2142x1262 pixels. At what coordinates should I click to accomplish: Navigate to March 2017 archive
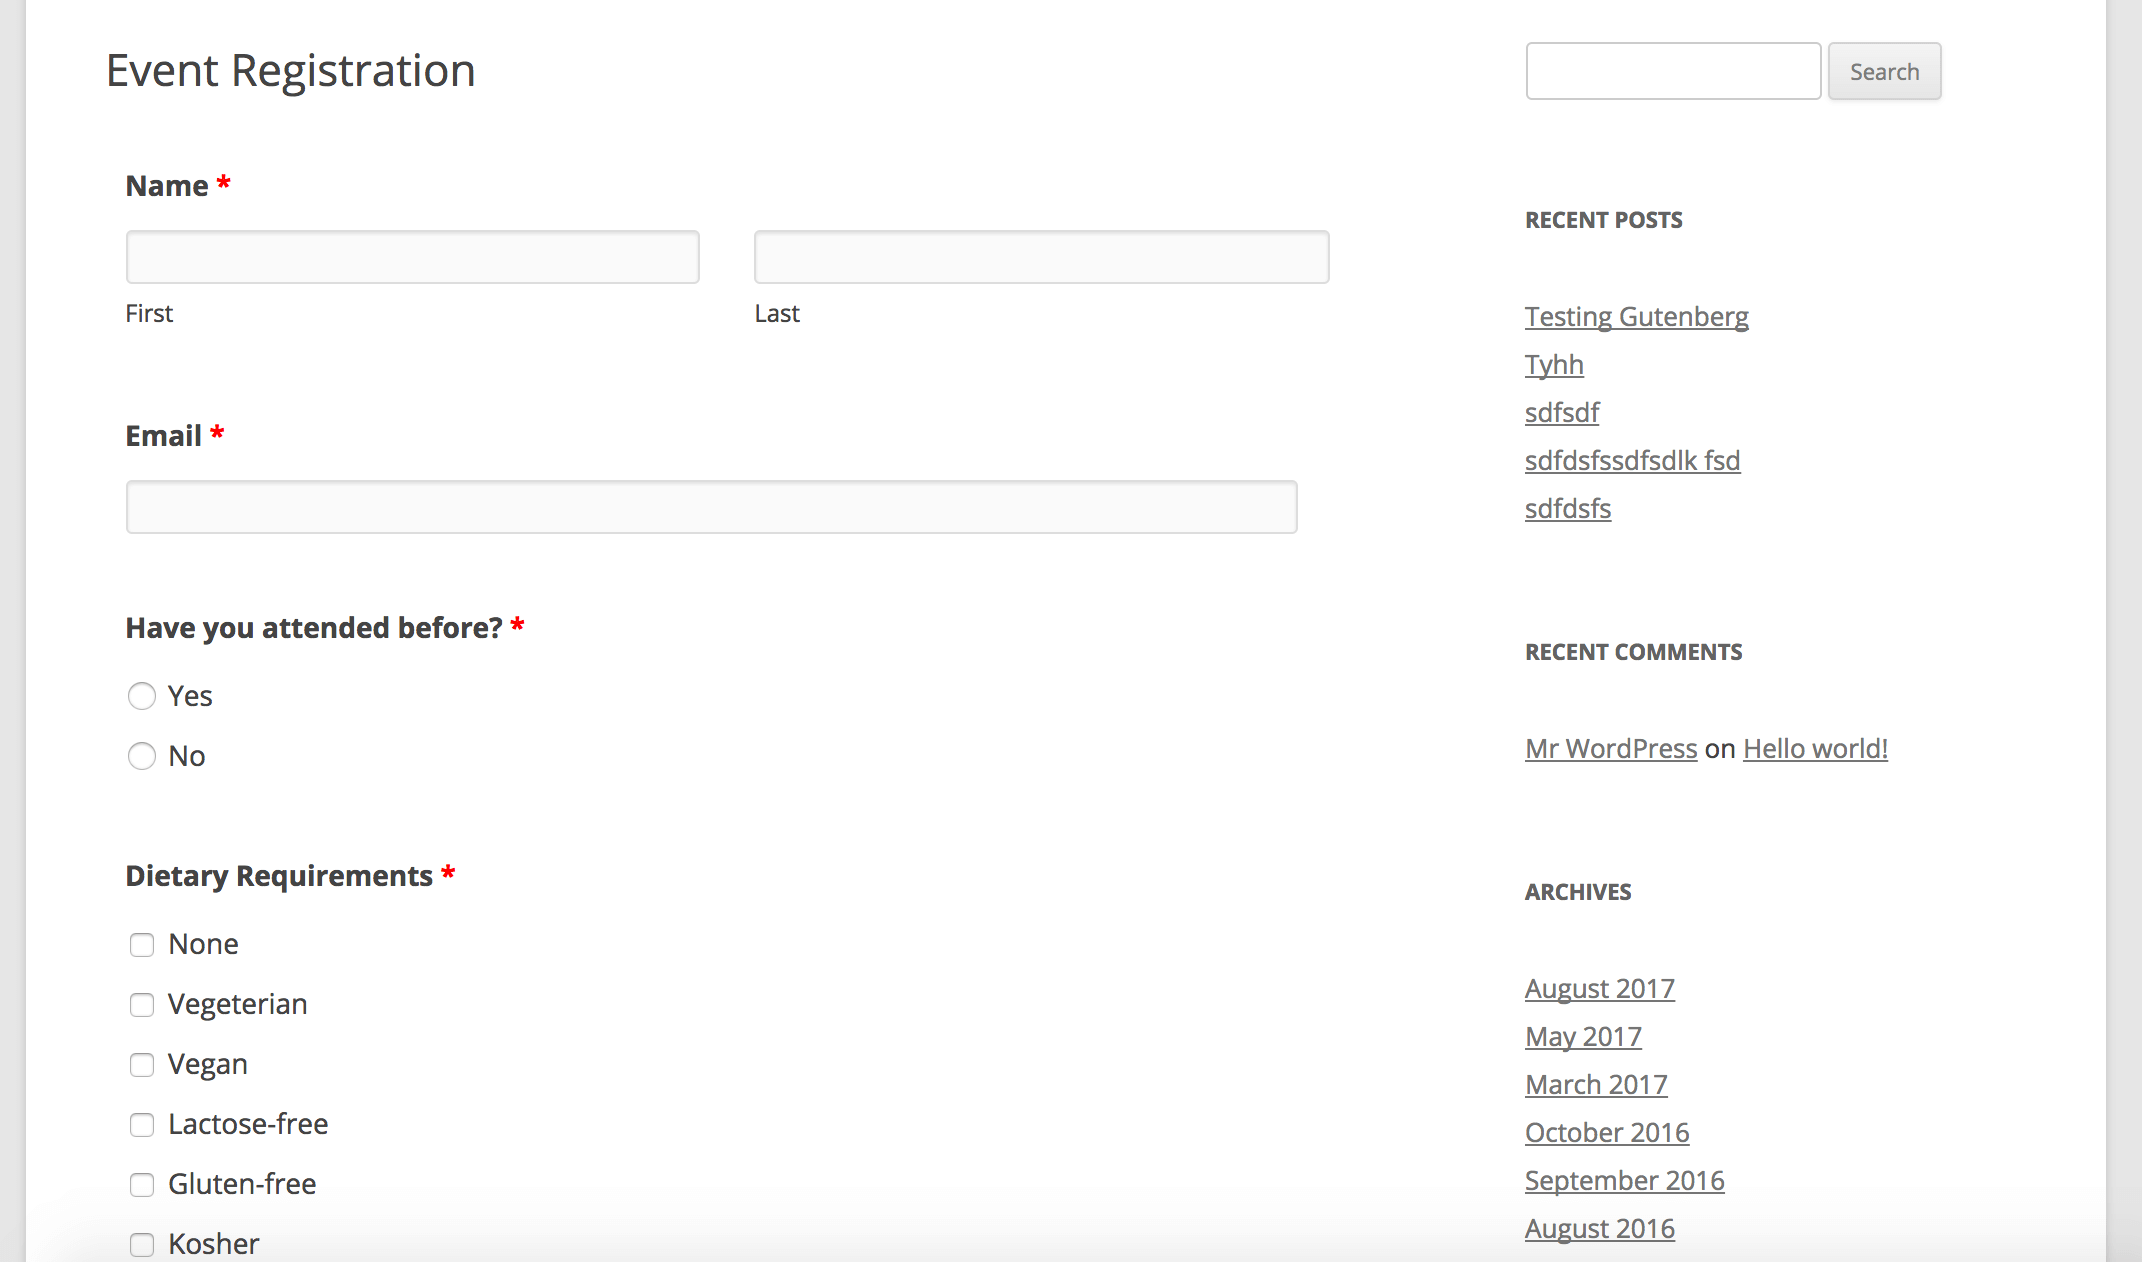point(1597,1083)
